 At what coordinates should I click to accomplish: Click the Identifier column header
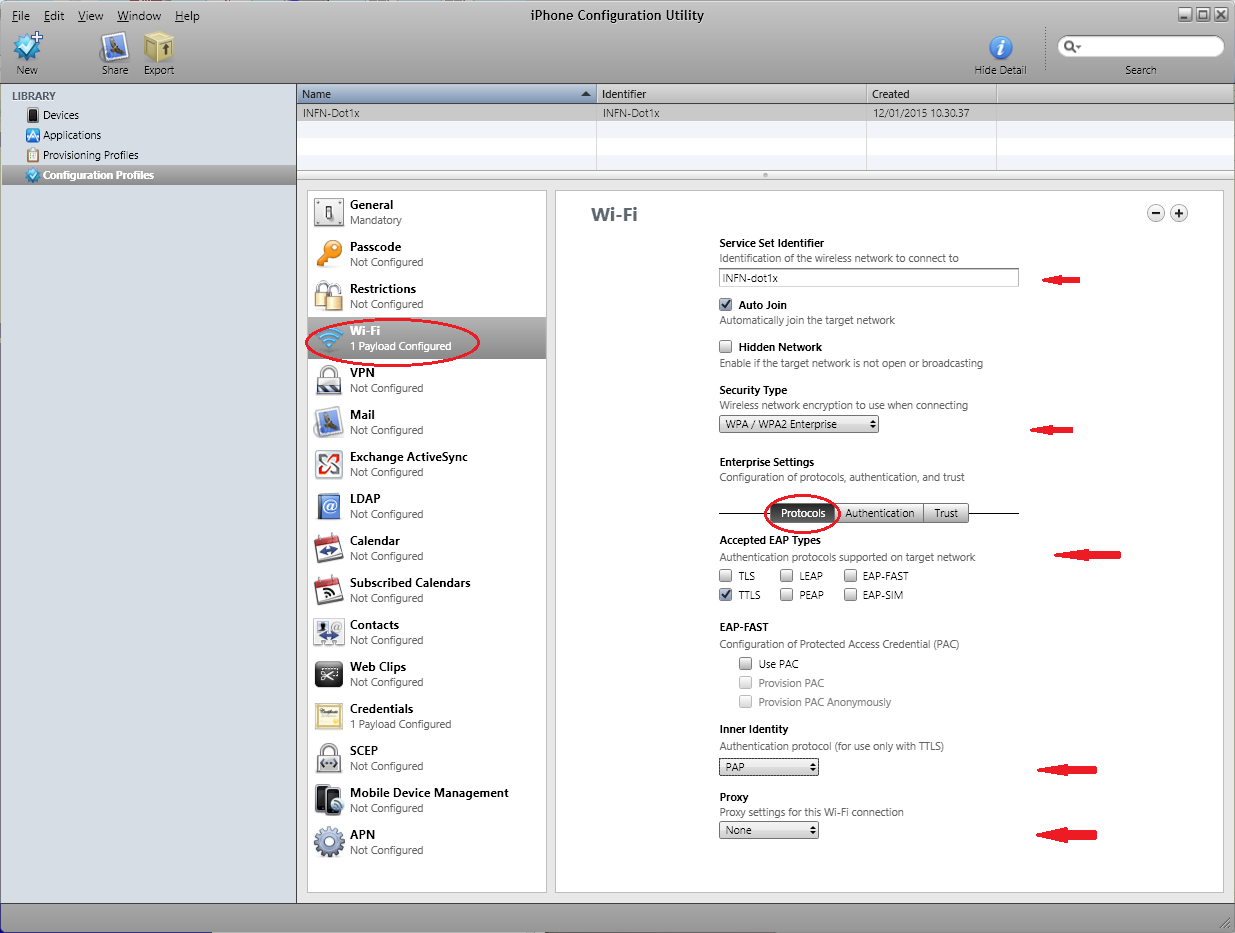(731, 94)
